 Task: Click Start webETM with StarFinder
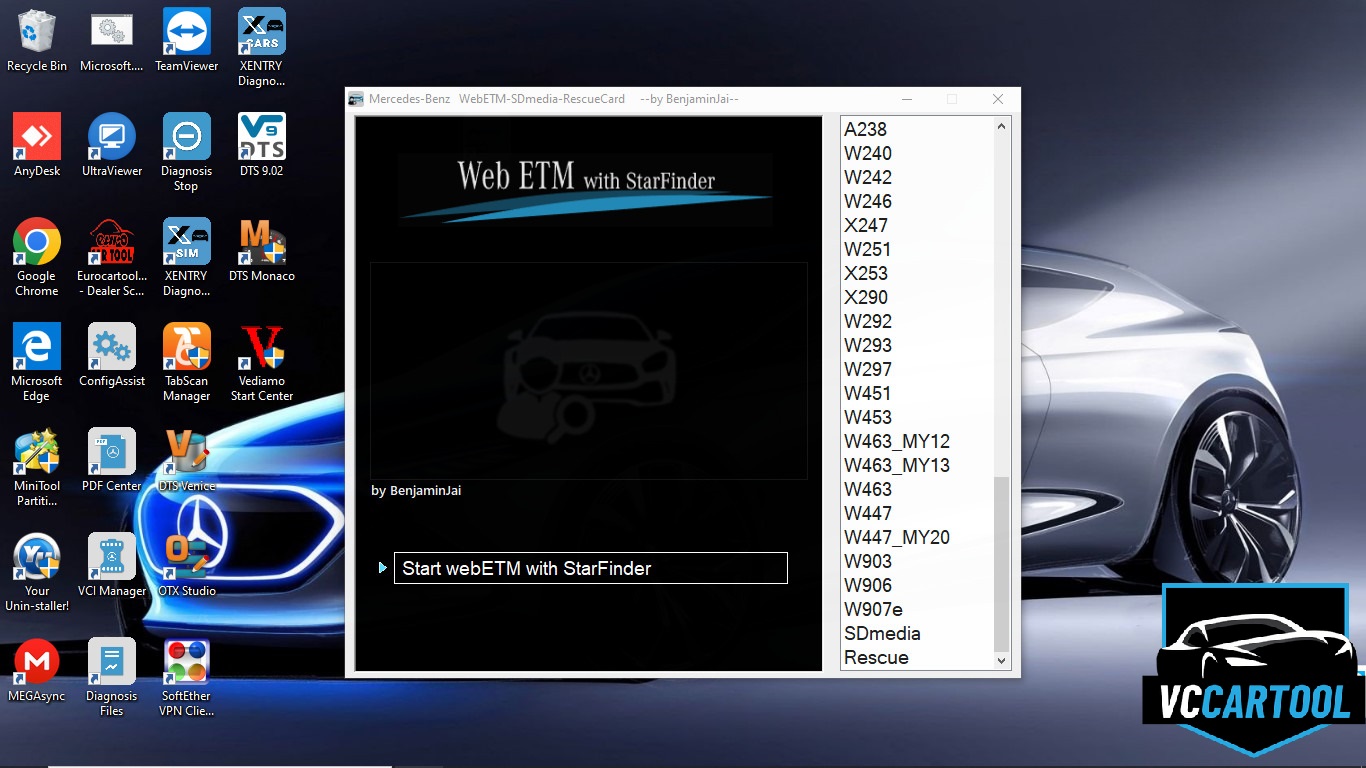tap(591, 567)
